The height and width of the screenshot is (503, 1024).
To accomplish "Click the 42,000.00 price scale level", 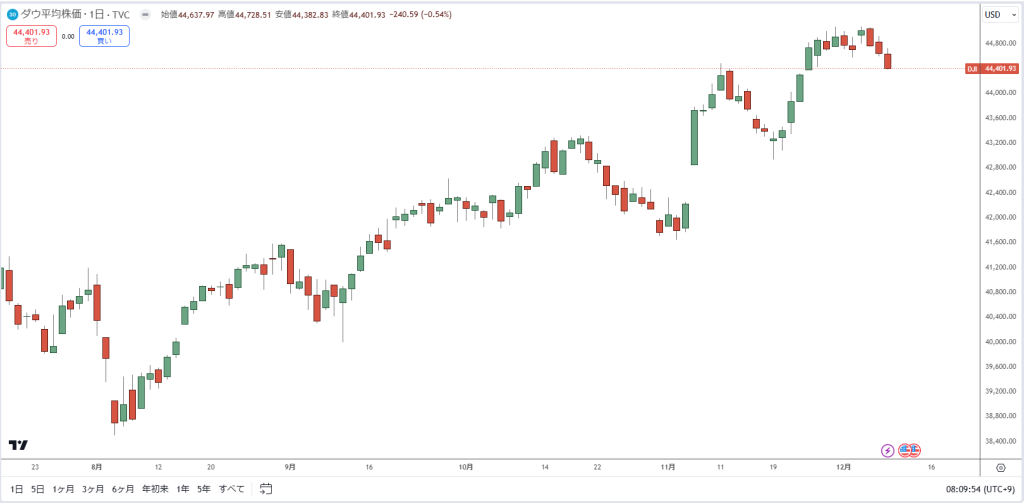I will (1000, 217).
